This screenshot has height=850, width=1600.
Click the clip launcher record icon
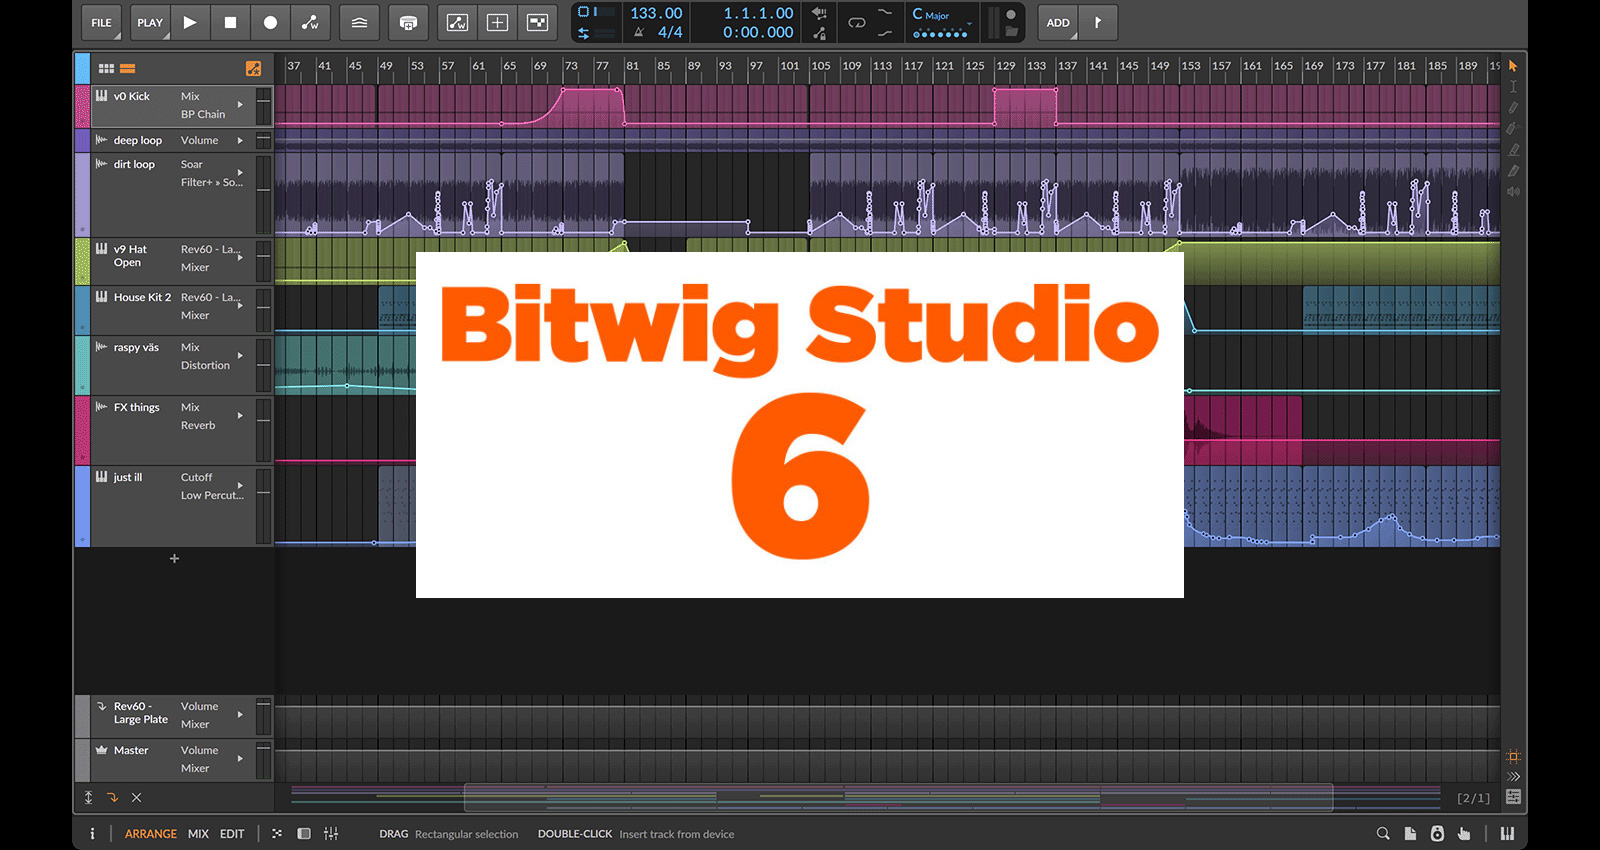[408, 22]
